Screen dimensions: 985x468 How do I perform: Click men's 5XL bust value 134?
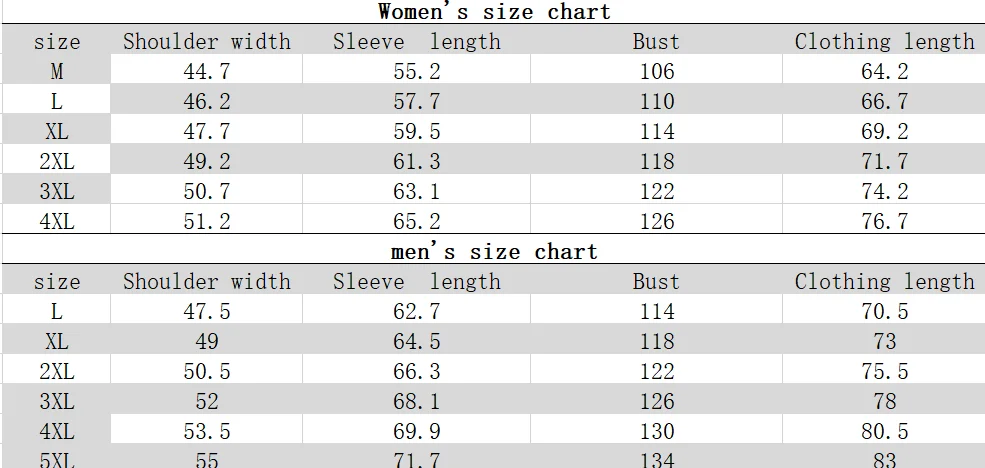pyautogui.click(x=656, y=457)
